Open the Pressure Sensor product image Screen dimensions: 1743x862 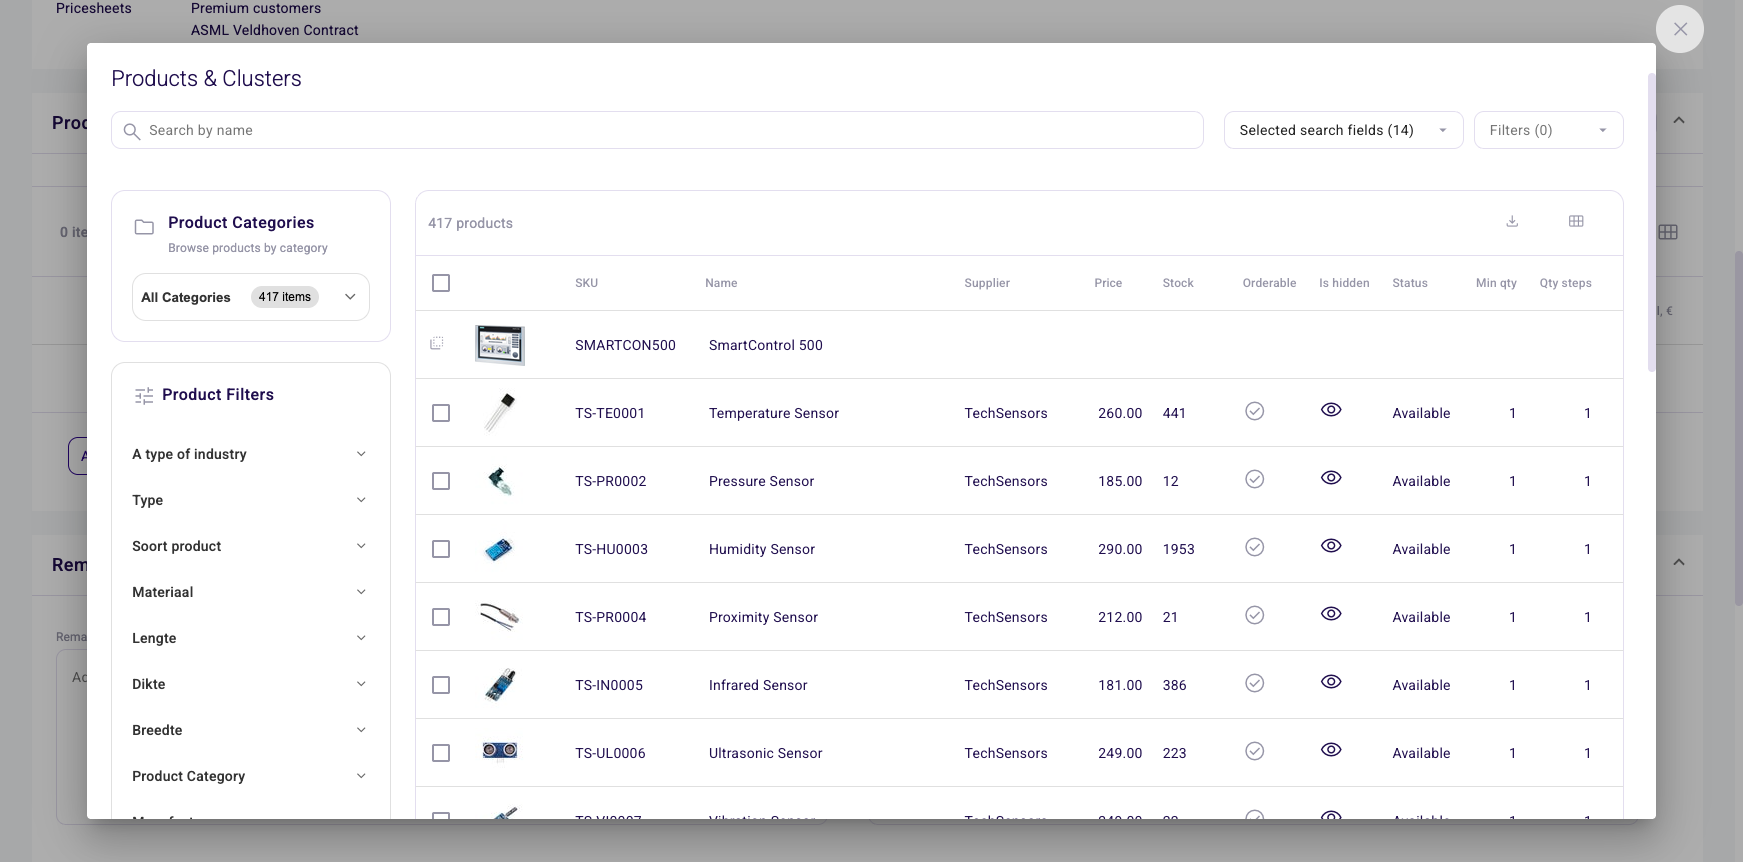[500, 481]
